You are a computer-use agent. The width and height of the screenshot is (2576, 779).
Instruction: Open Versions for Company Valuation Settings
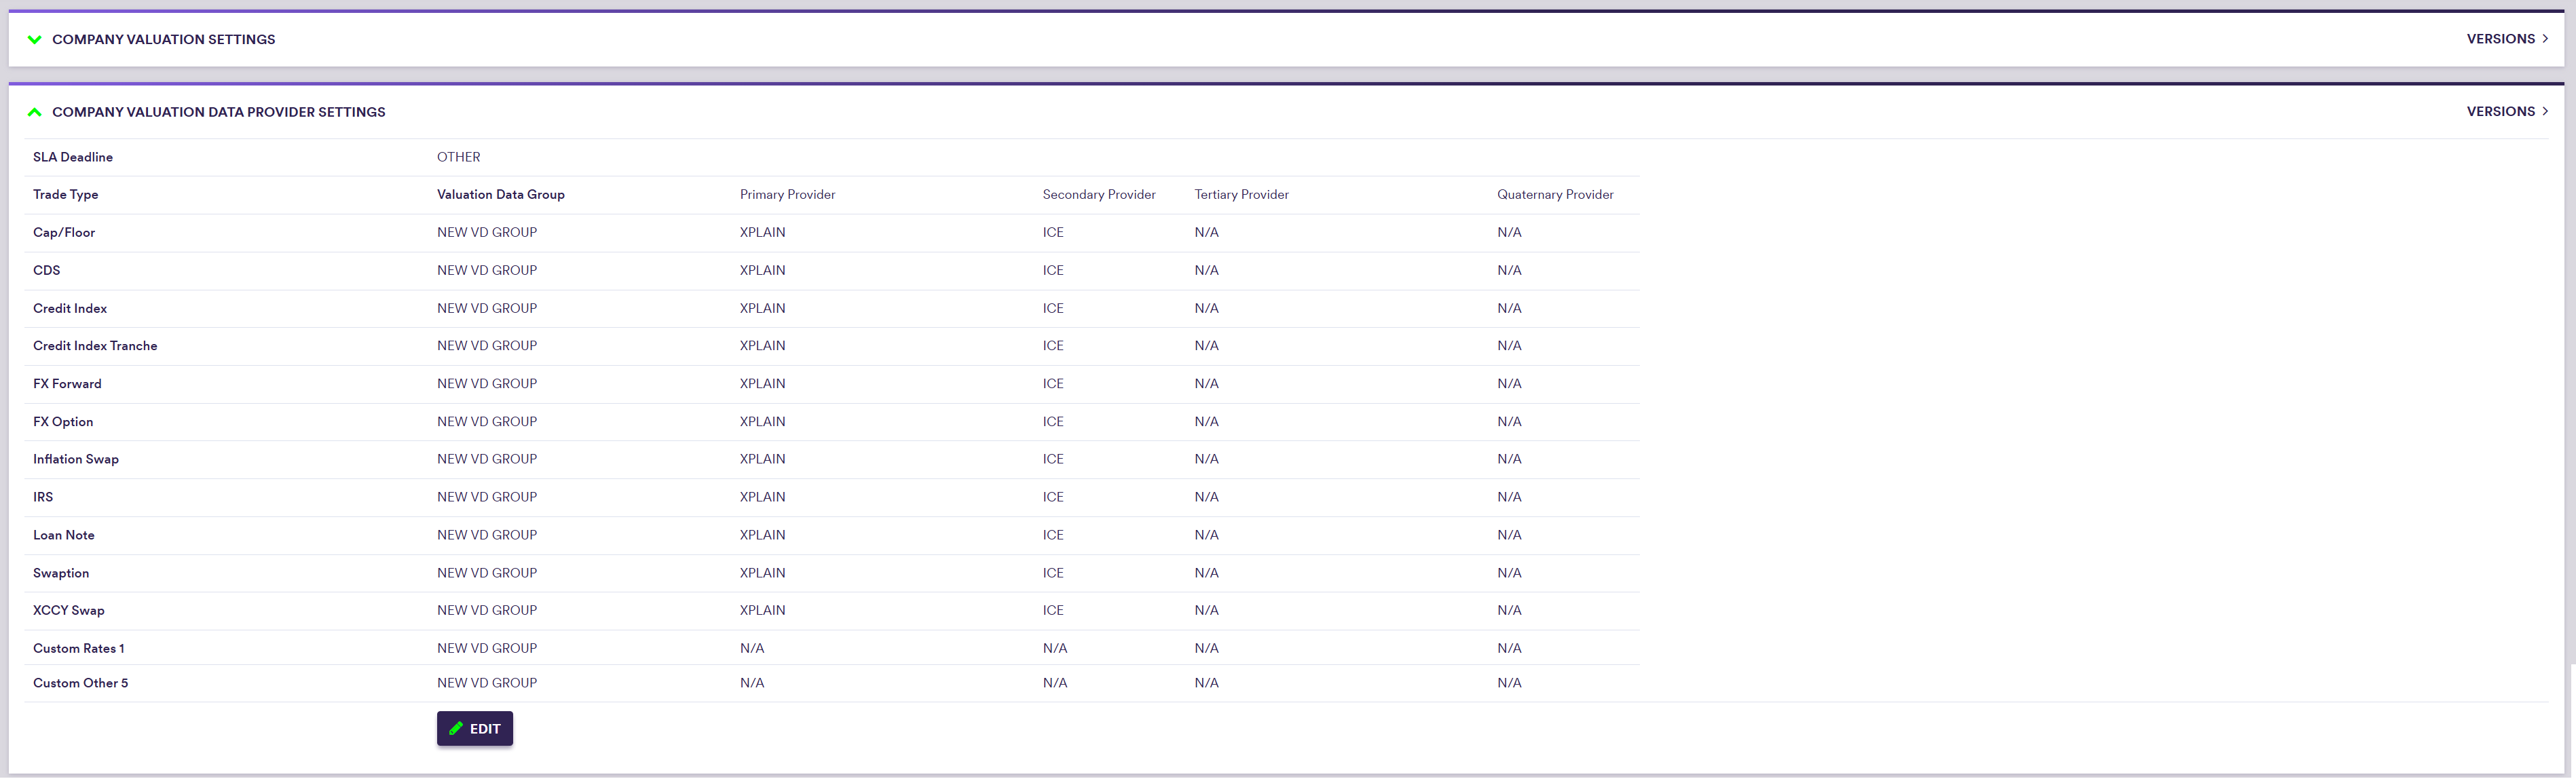tap(2506, 39)
